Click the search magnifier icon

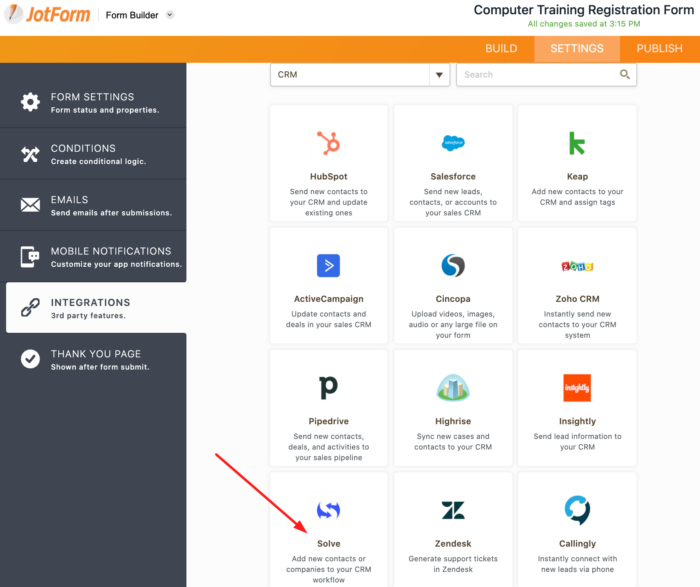(625, 75)
